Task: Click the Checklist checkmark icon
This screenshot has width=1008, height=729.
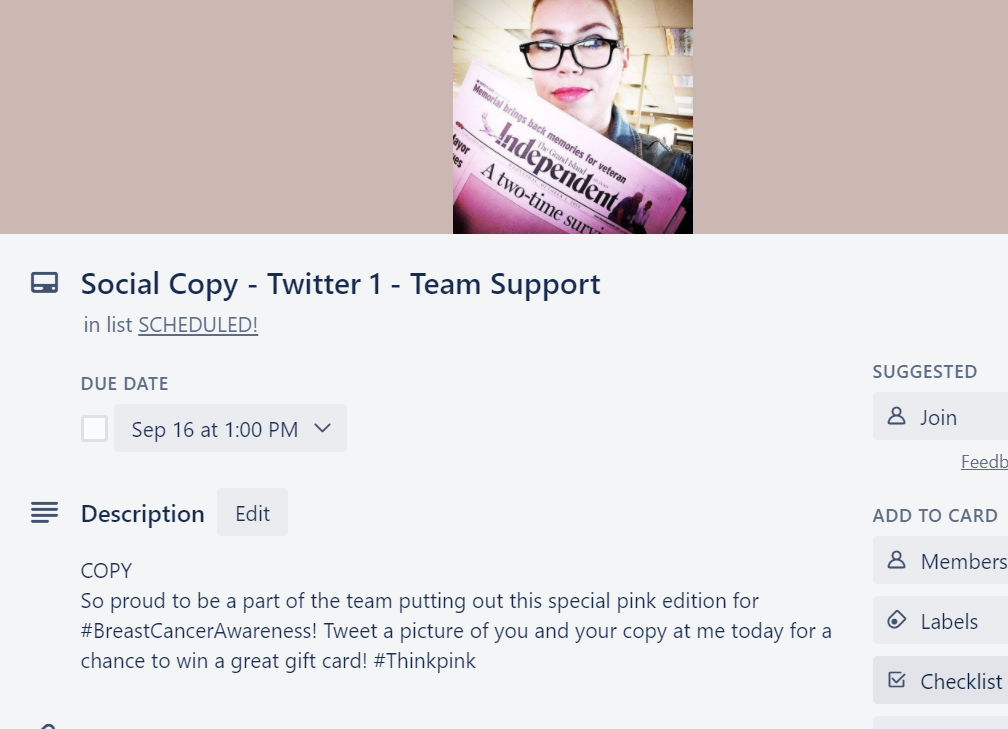Action: pyautogui.click(x=896, y=680)
